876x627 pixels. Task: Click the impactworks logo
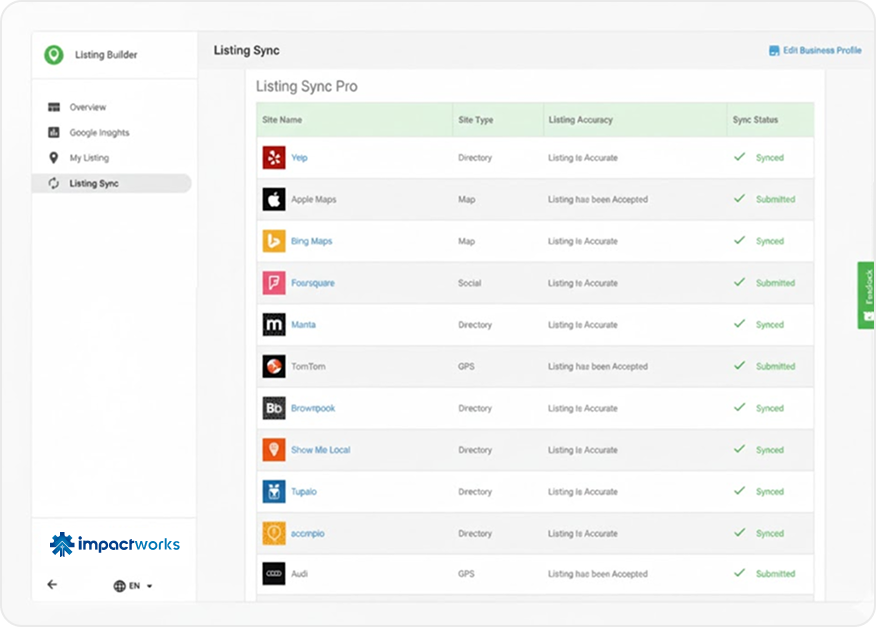(x=115, y=544)
